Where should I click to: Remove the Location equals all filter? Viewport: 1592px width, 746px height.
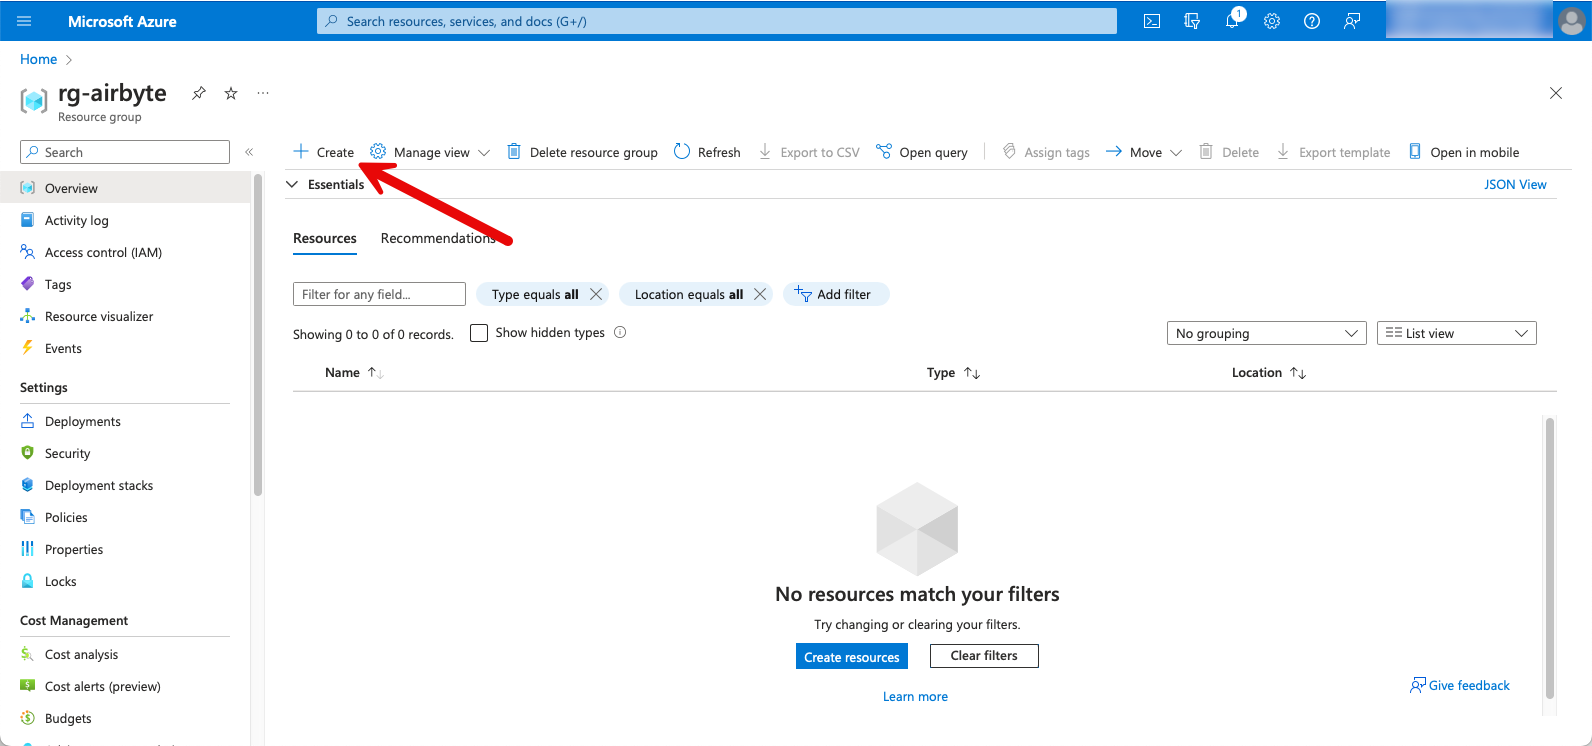click(x=760, y=294)
